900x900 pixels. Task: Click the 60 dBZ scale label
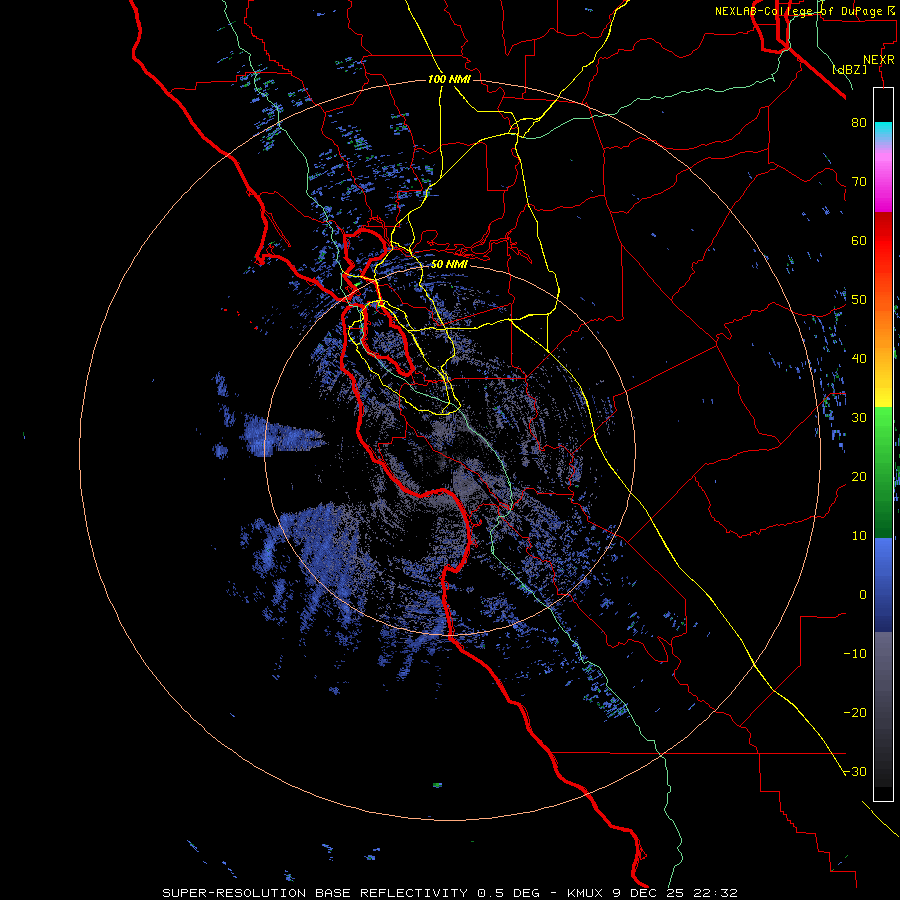coord(859,240)
